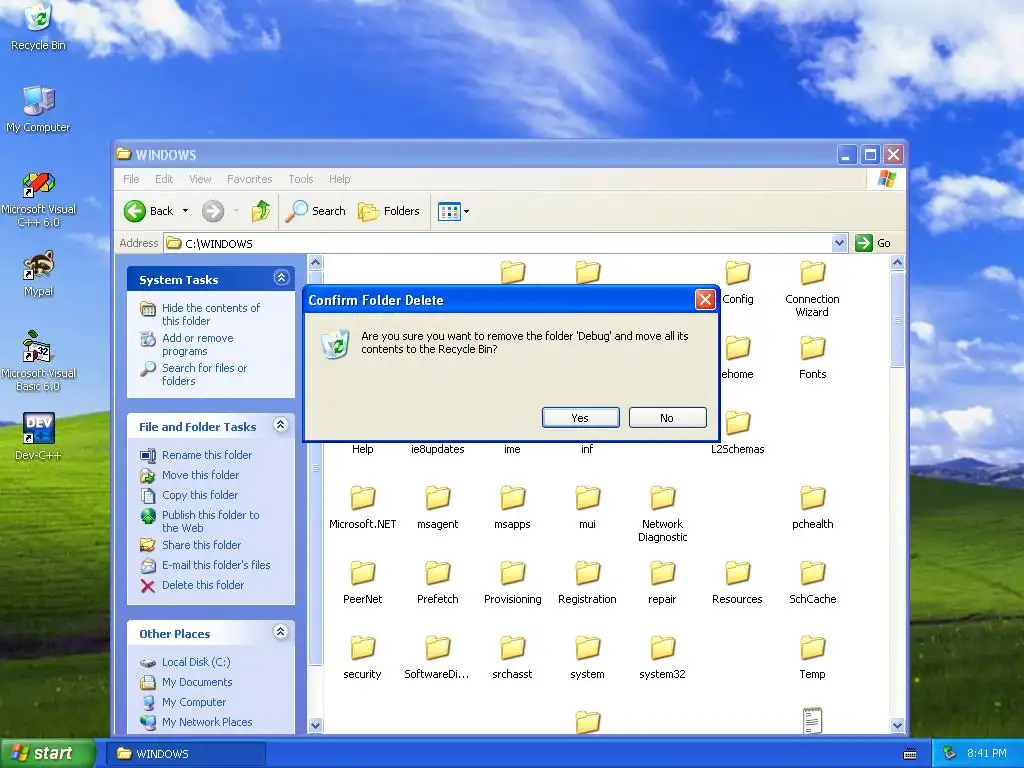
Task: Open the Back history dropdown arrow
Action: click(x=185, y=211)
